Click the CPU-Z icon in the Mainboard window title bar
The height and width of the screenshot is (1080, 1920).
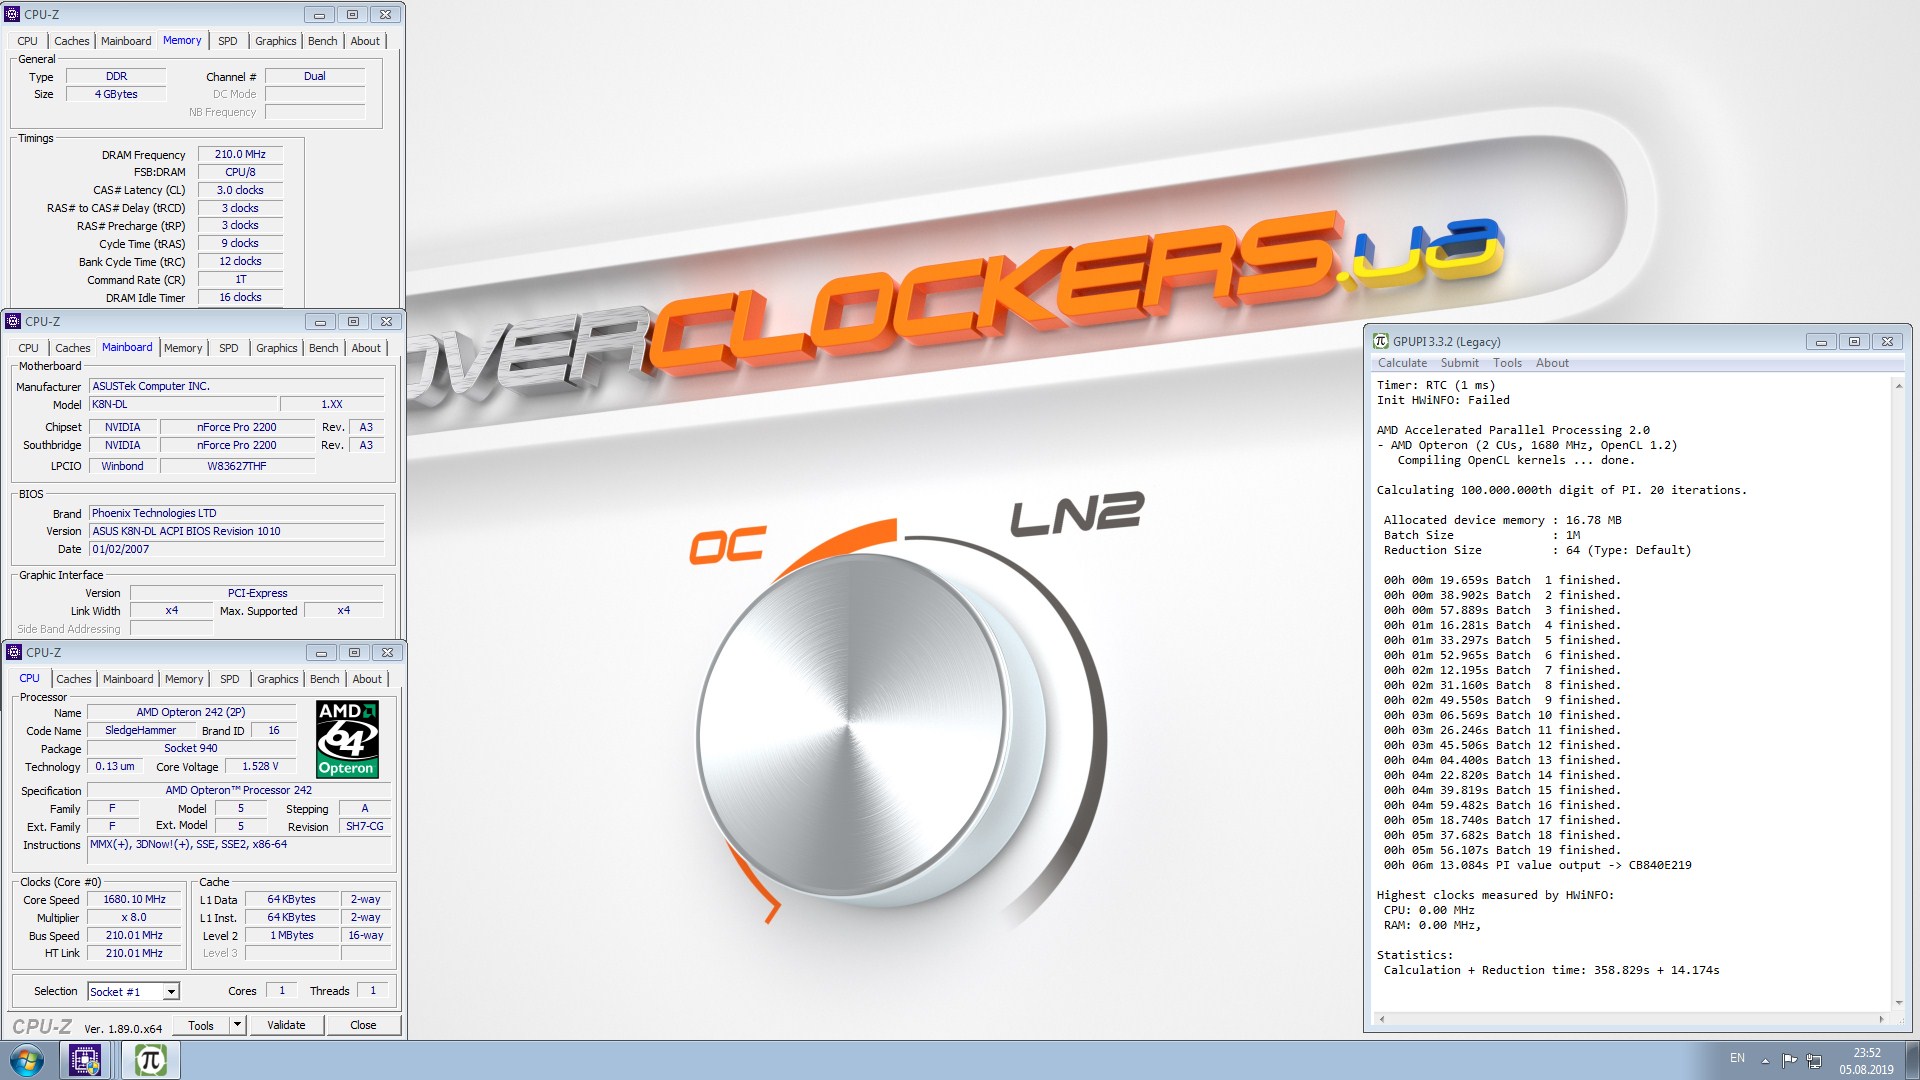tap(13, 321)
